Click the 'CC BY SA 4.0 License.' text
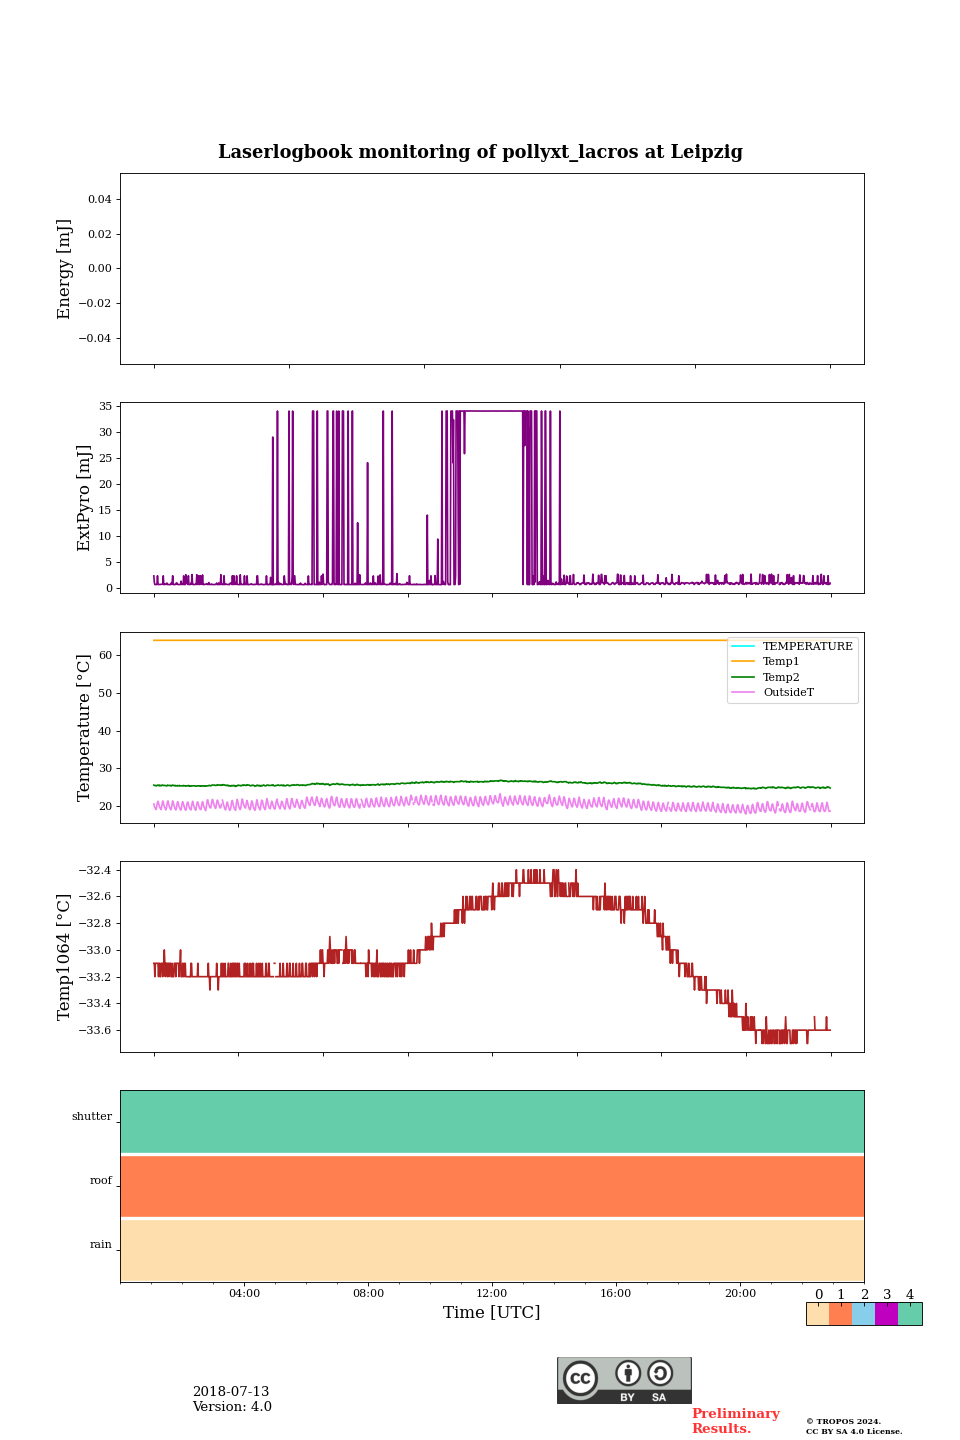 click(854, 1431)
